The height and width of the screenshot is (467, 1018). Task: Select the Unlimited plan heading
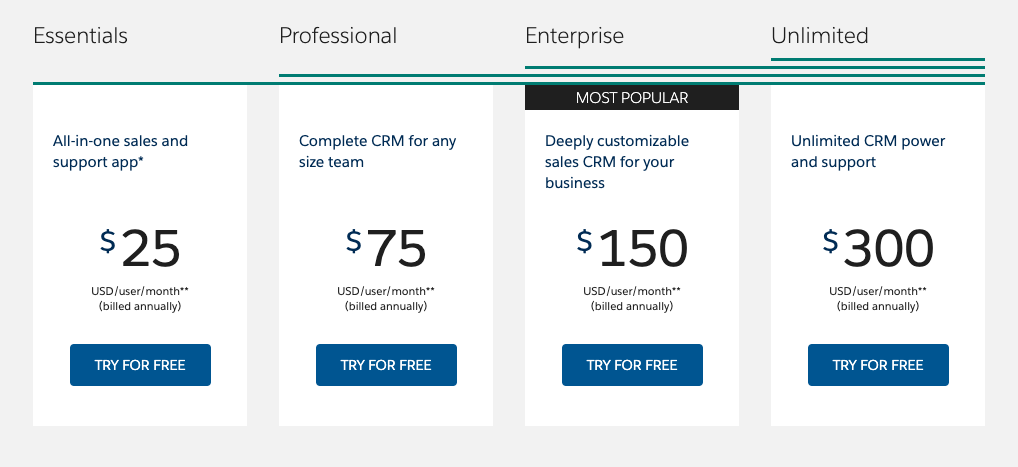pos(819,35)
